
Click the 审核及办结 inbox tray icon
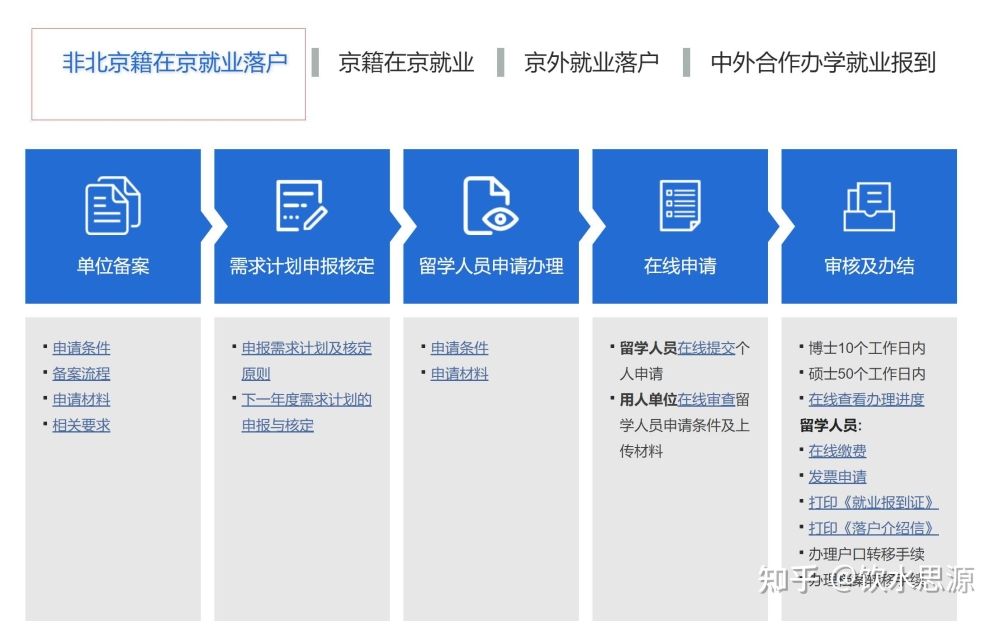click(x=869, y=207)
